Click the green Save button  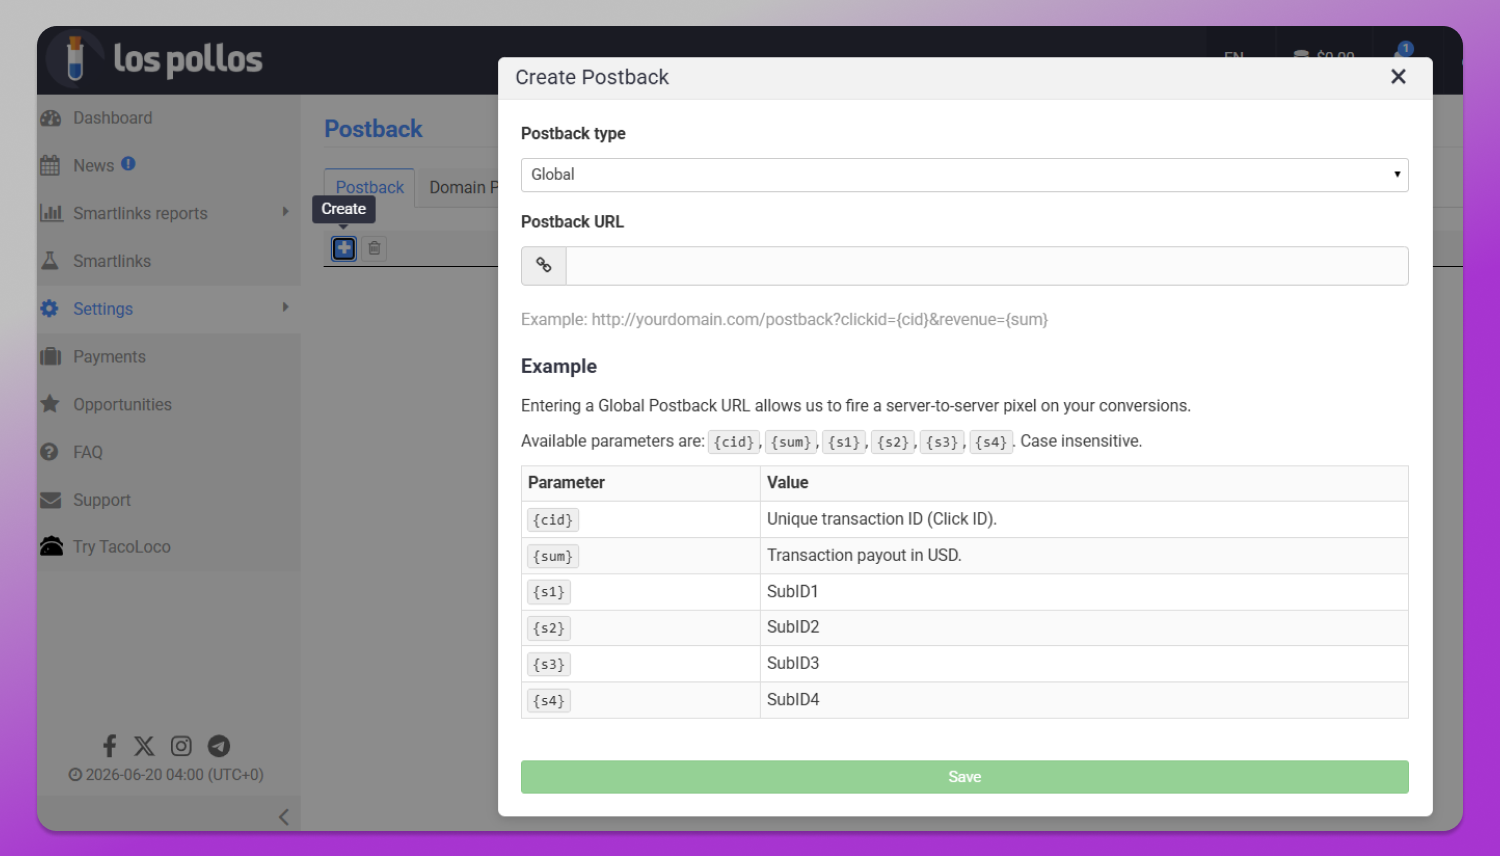(x=964, y=777)
